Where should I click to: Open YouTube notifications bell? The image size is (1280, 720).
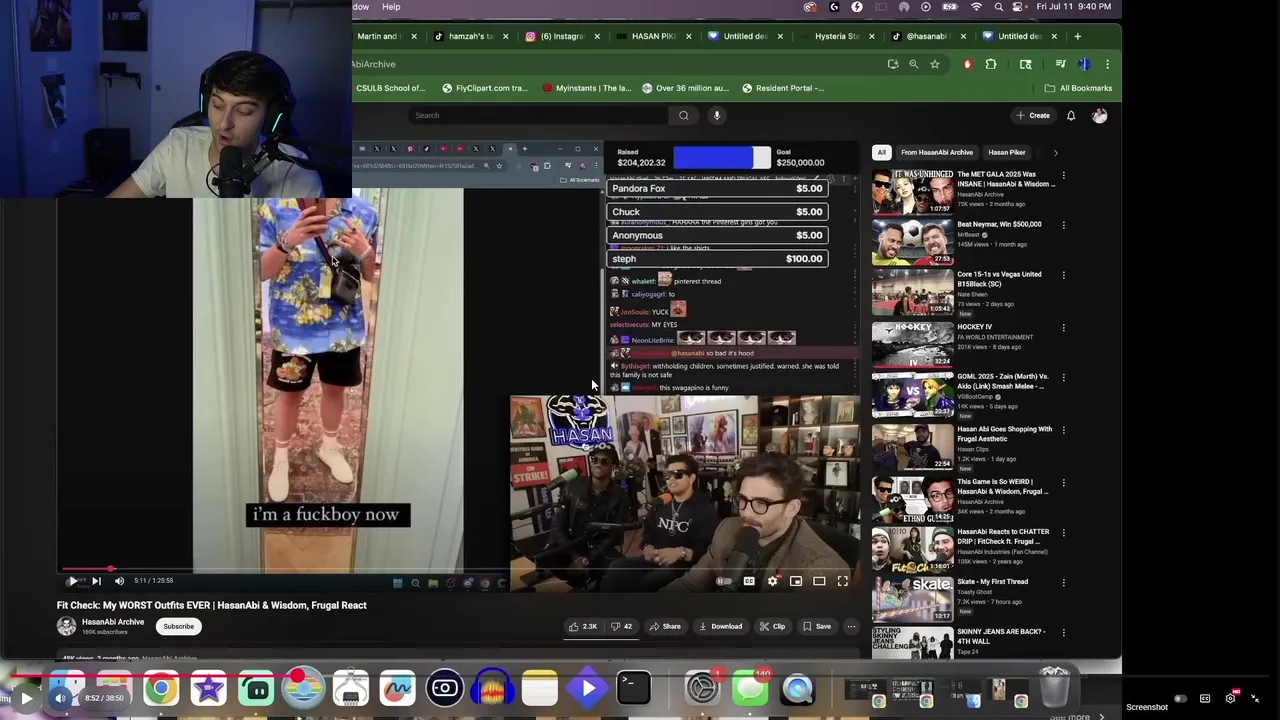[1071, 115]
